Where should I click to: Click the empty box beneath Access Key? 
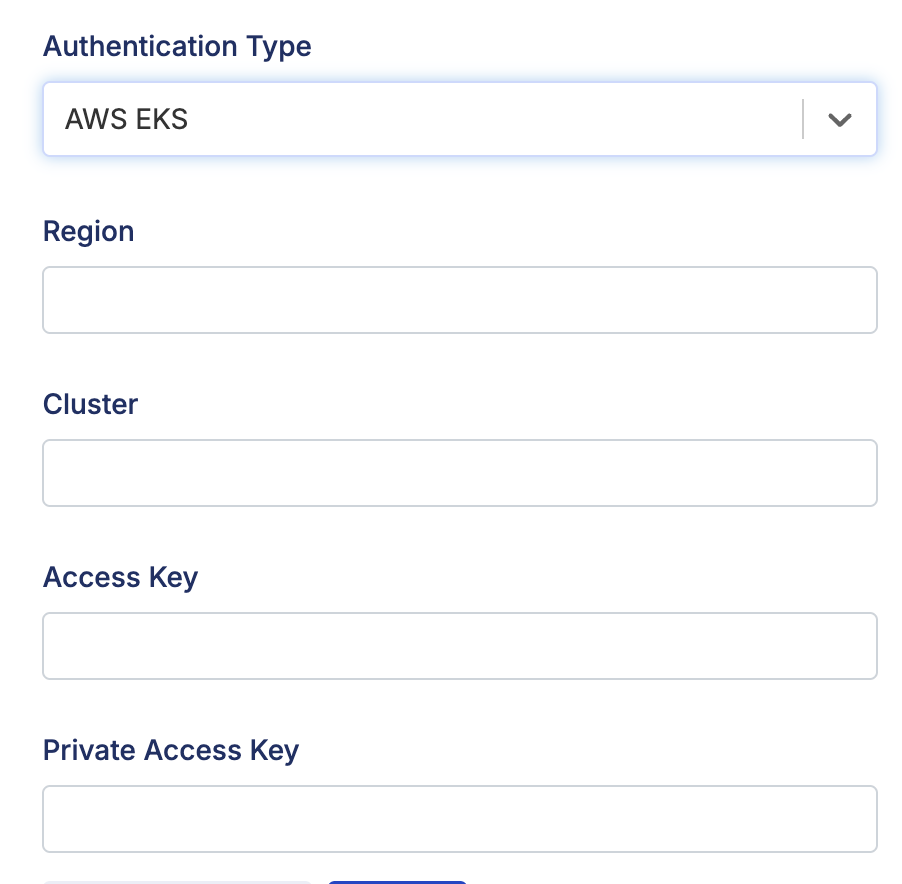tap(459, 646)
